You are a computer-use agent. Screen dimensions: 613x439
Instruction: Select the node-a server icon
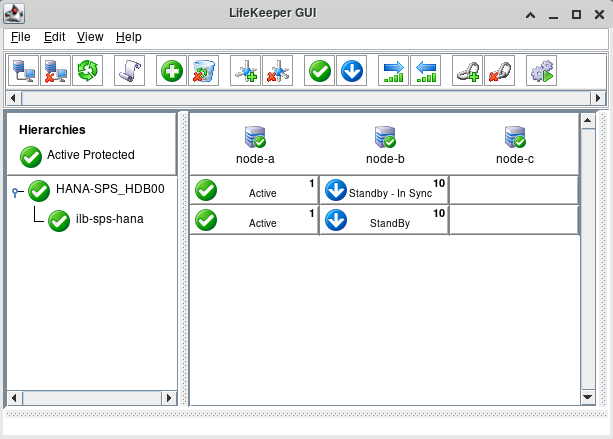[255, 137]
